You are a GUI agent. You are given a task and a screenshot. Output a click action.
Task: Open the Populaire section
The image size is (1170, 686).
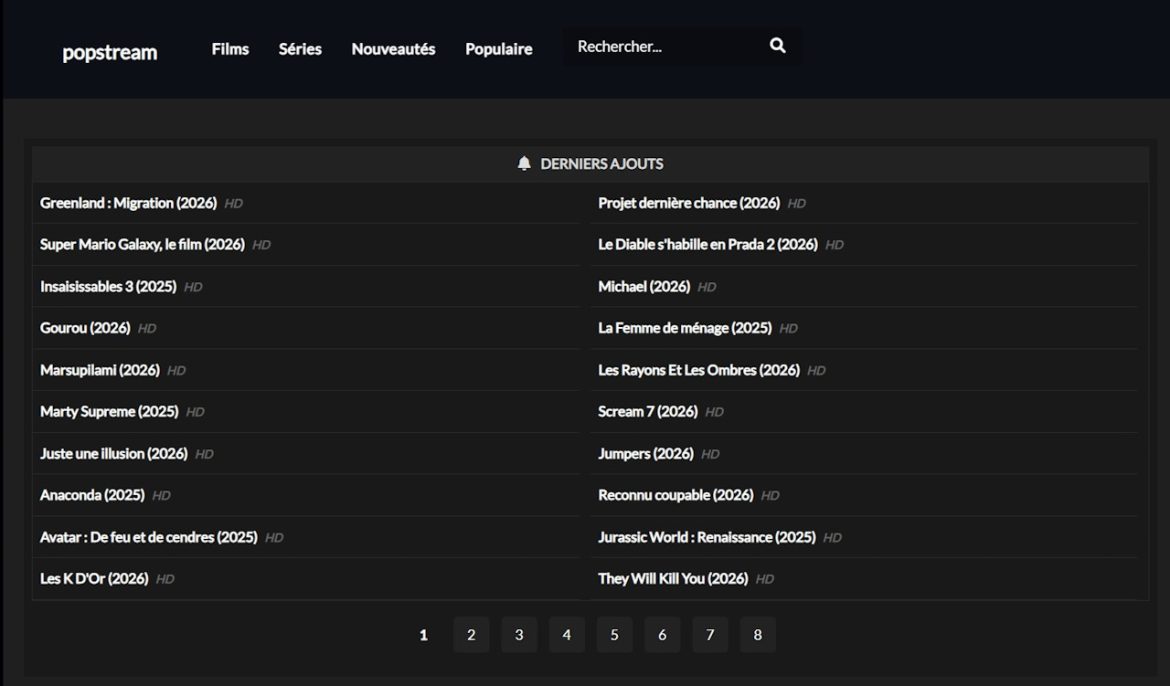click(x=498, y=49)
